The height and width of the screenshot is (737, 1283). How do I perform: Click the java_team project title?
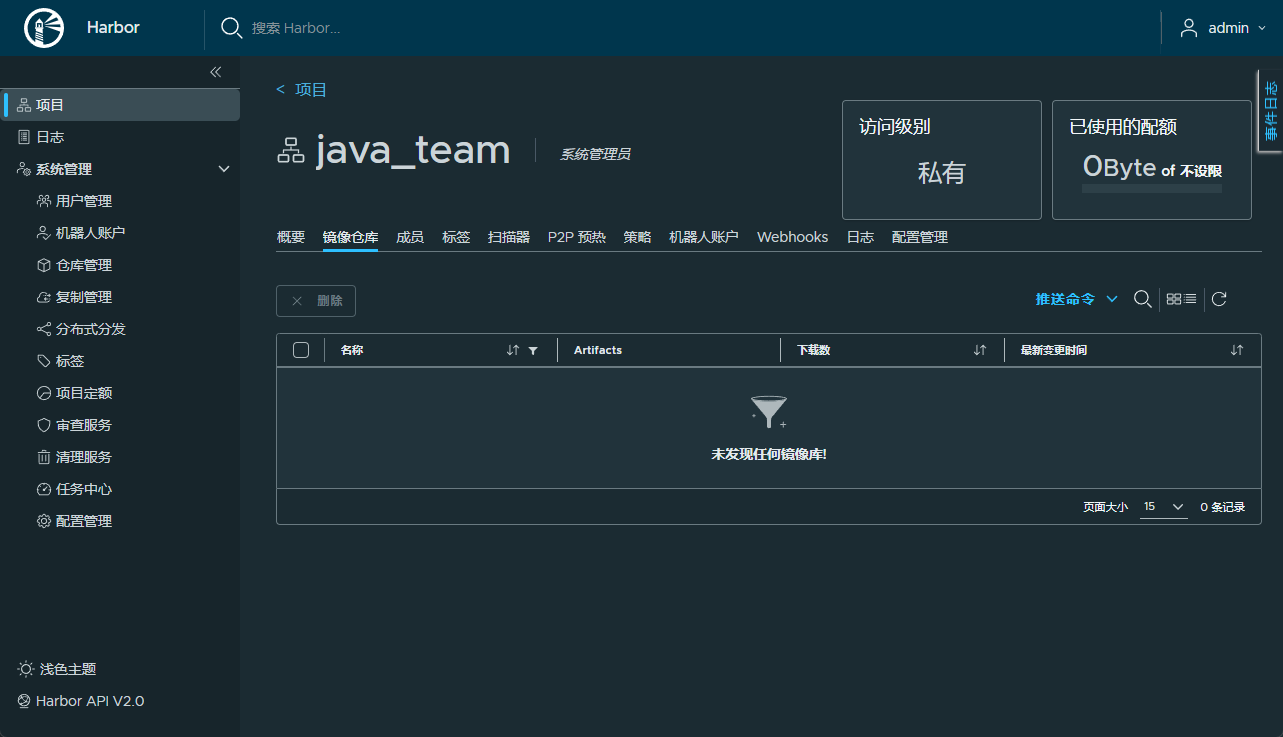[413, 150]
